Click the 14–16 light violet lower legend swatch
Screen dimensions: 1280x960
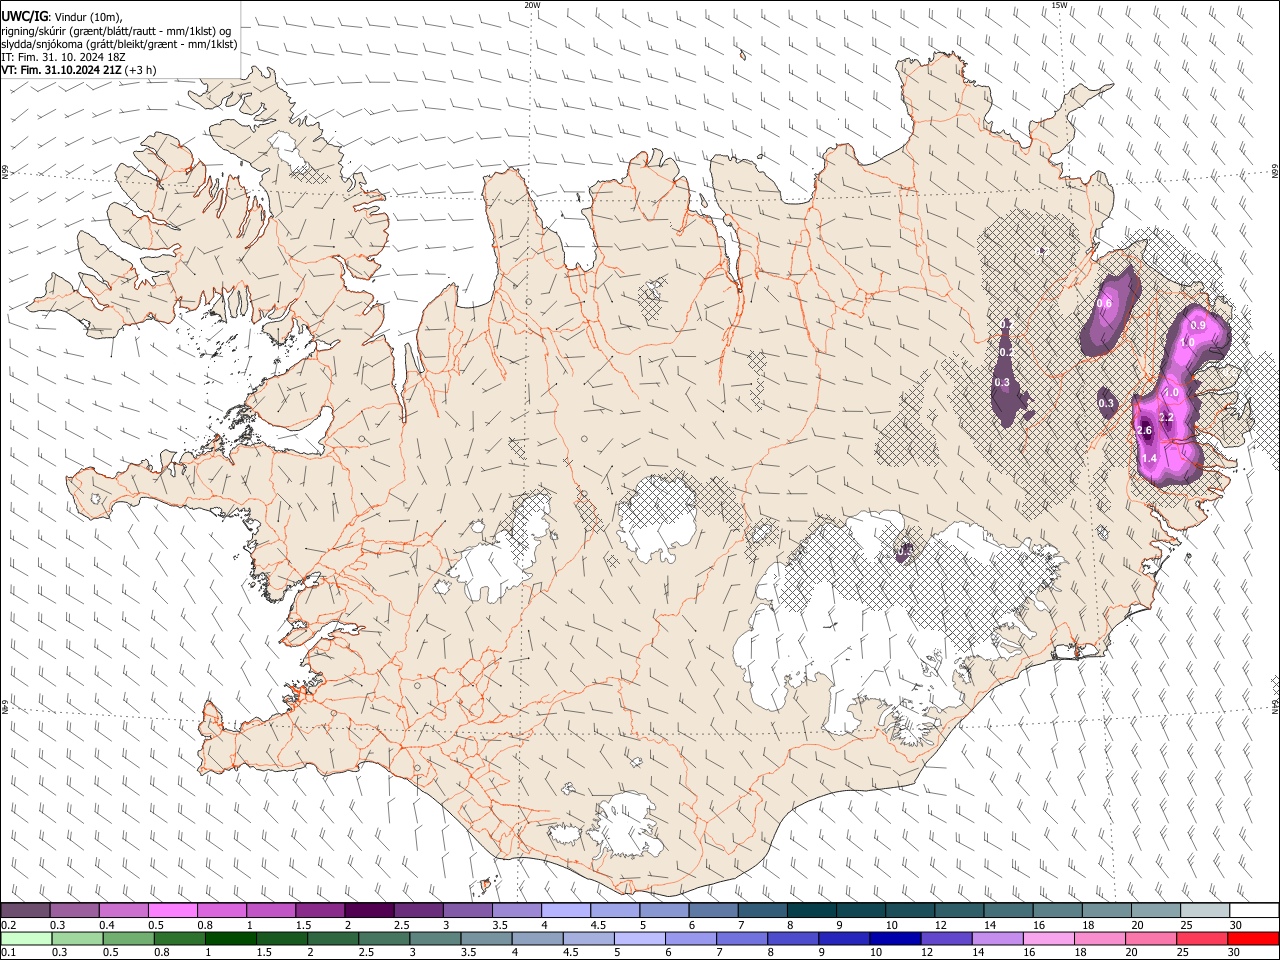pos(997,938)
